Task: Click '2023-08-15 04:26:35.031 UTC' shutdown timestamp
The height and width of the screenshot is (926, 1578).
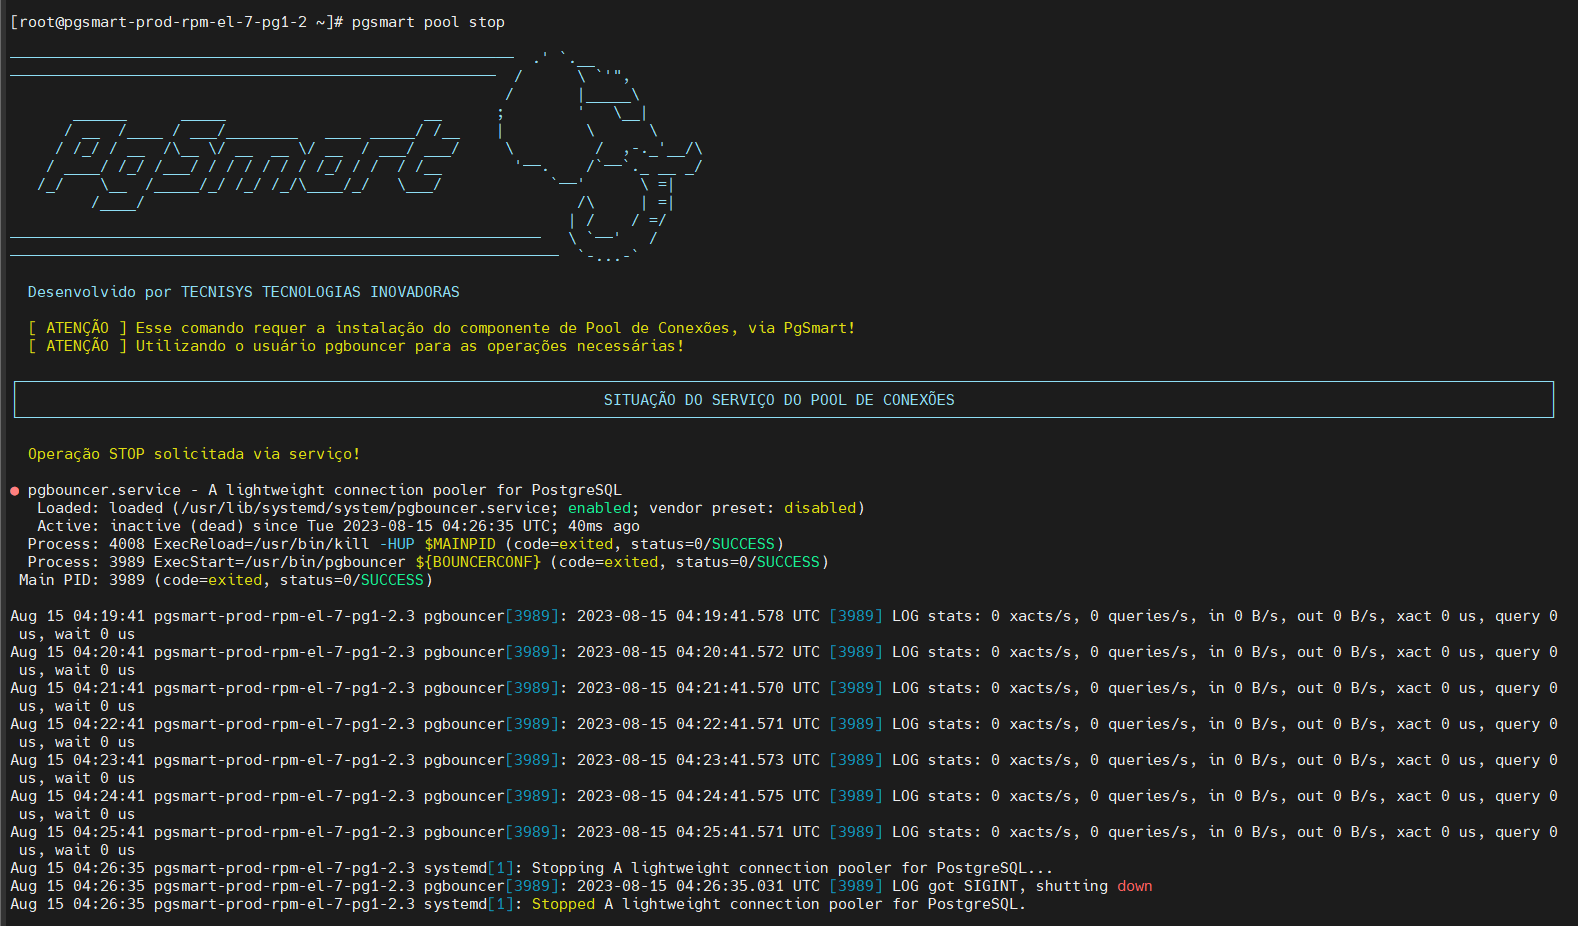Action: click(698, 886)
